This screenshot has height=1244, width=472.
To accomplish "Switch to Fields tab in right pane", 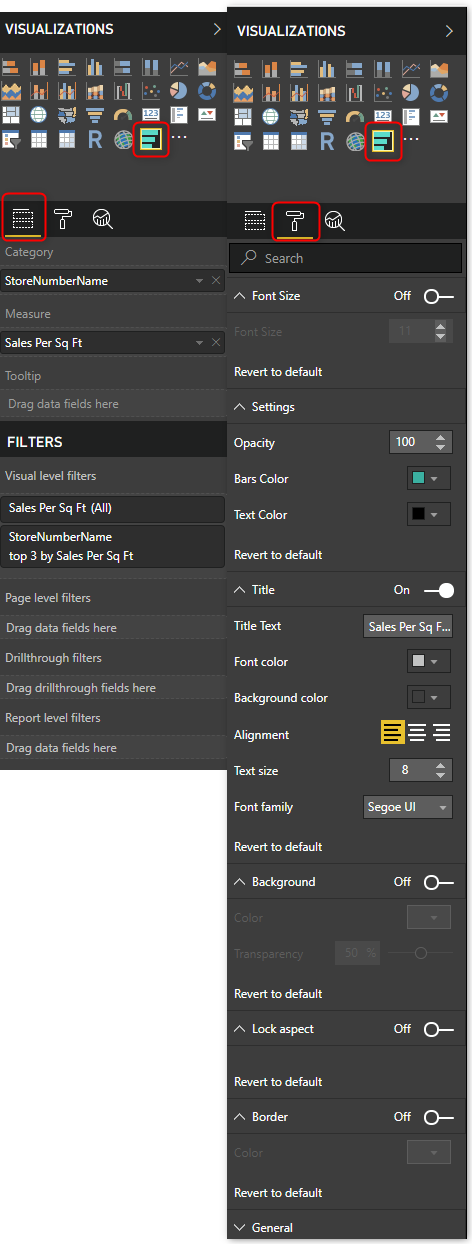I will (x=255, y=220).
